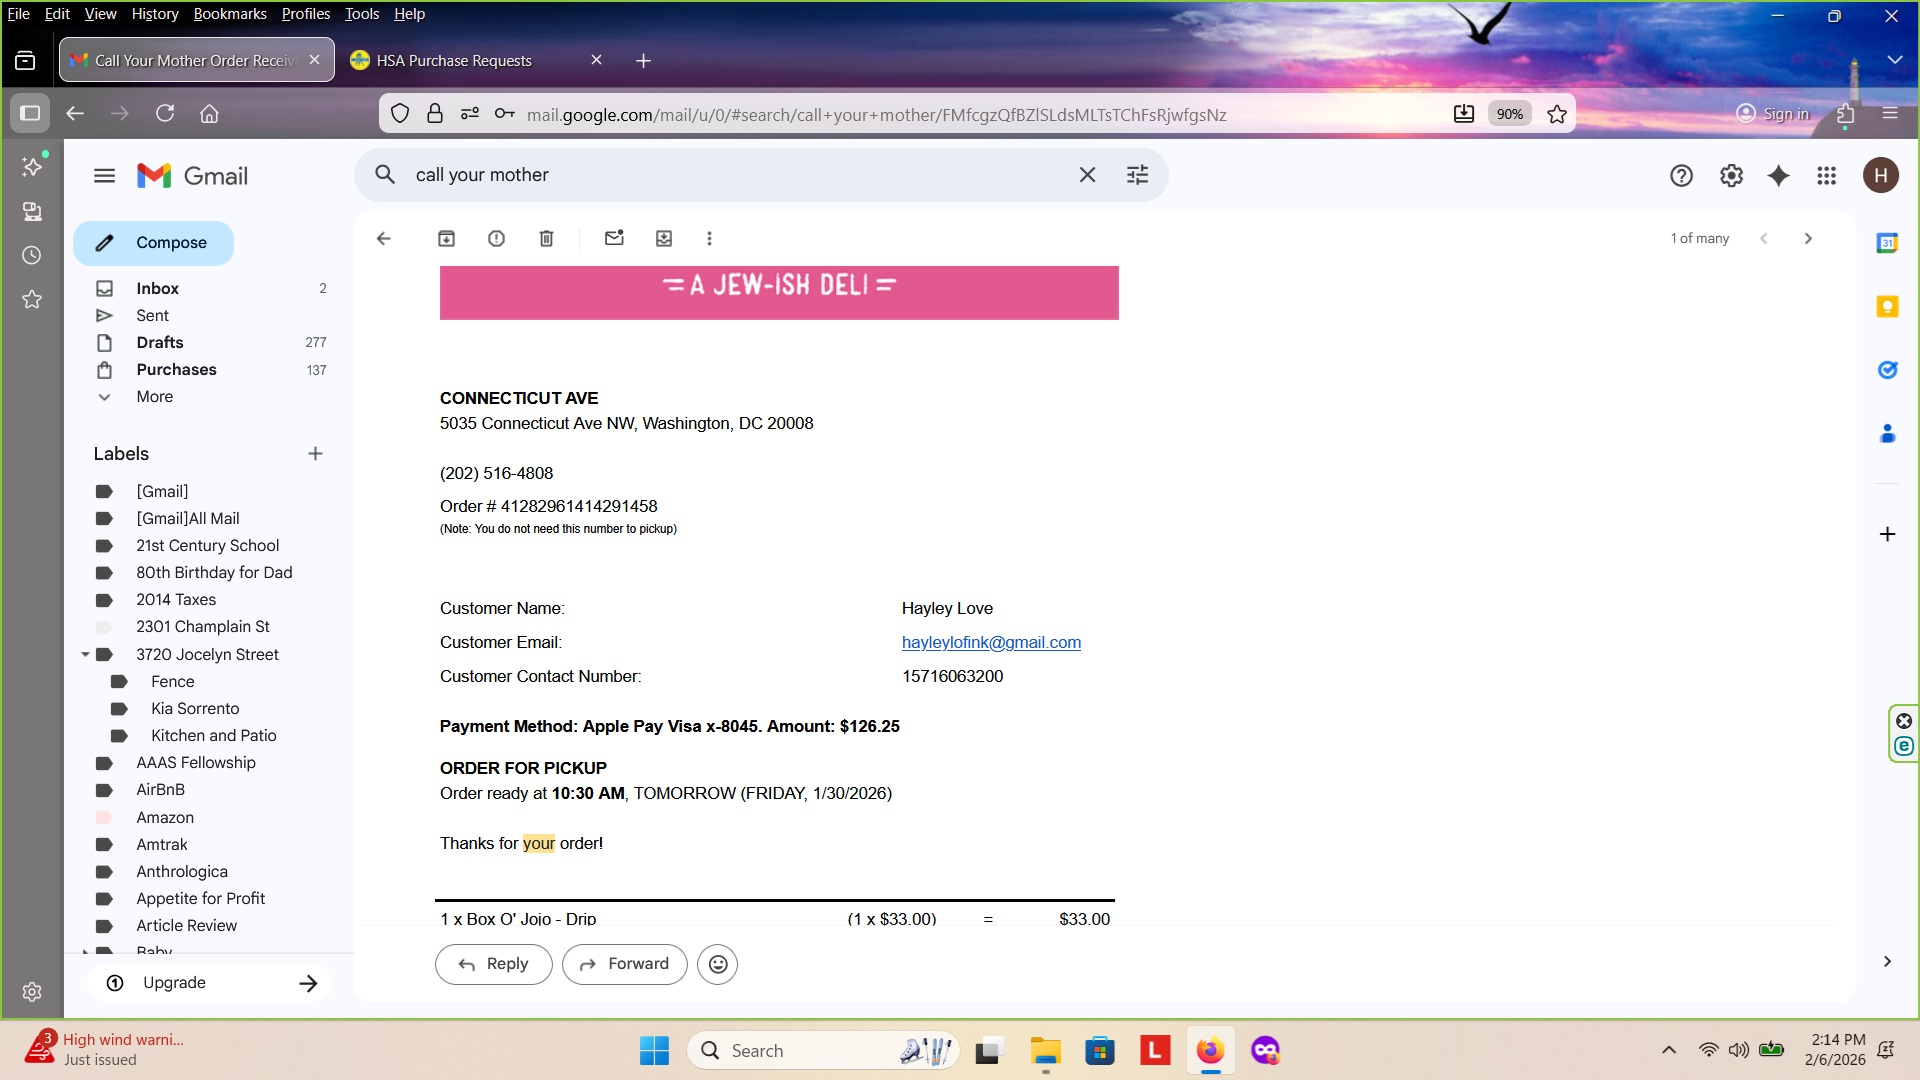This screenshot has height=1080, width=1920.
Task: Open the more actions three-dot menu
Action: [709, 238]
